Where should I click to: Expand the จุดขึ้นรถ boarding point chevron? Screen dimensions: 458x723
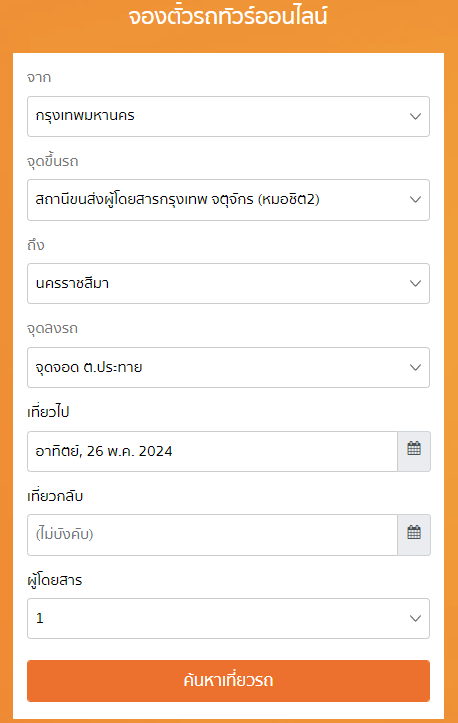(x=415, y=200)
